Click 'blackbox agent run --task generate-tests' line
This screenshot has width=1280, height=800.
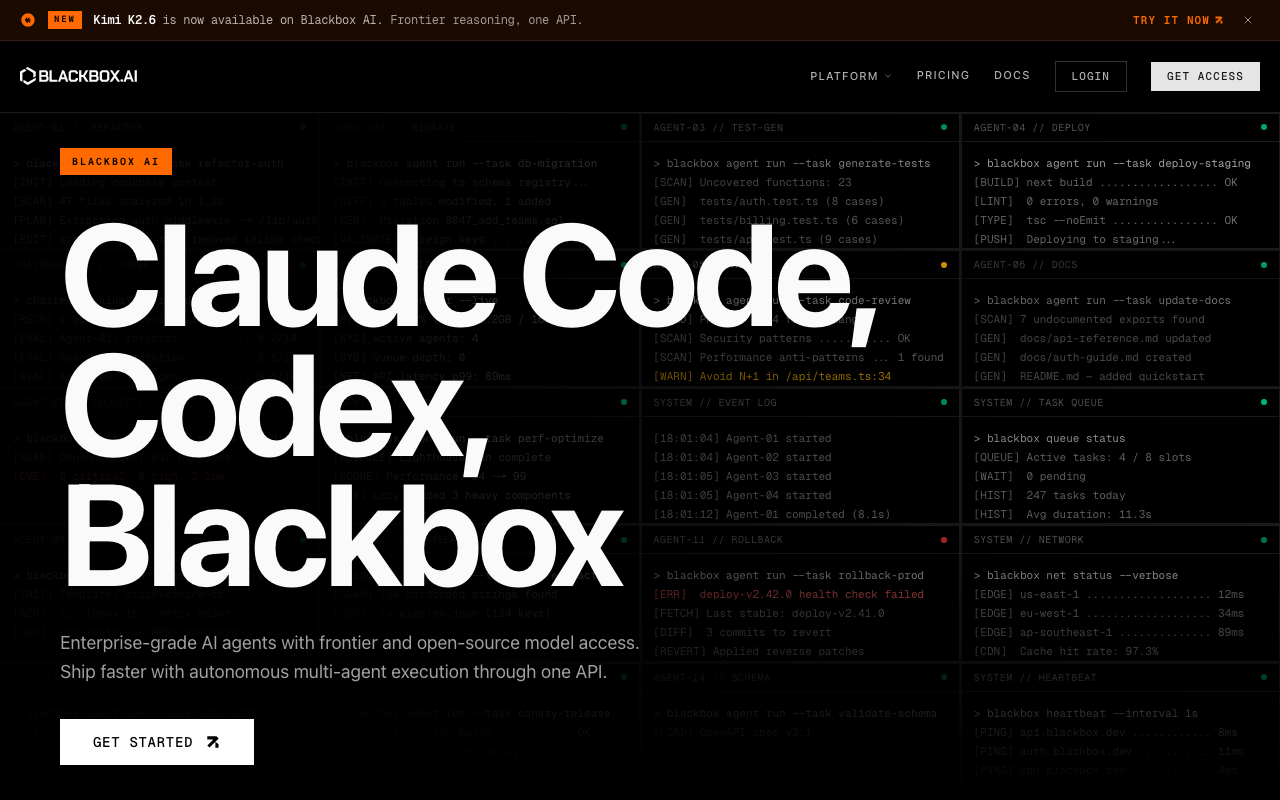pyautogui.click(x=792, y=164)
